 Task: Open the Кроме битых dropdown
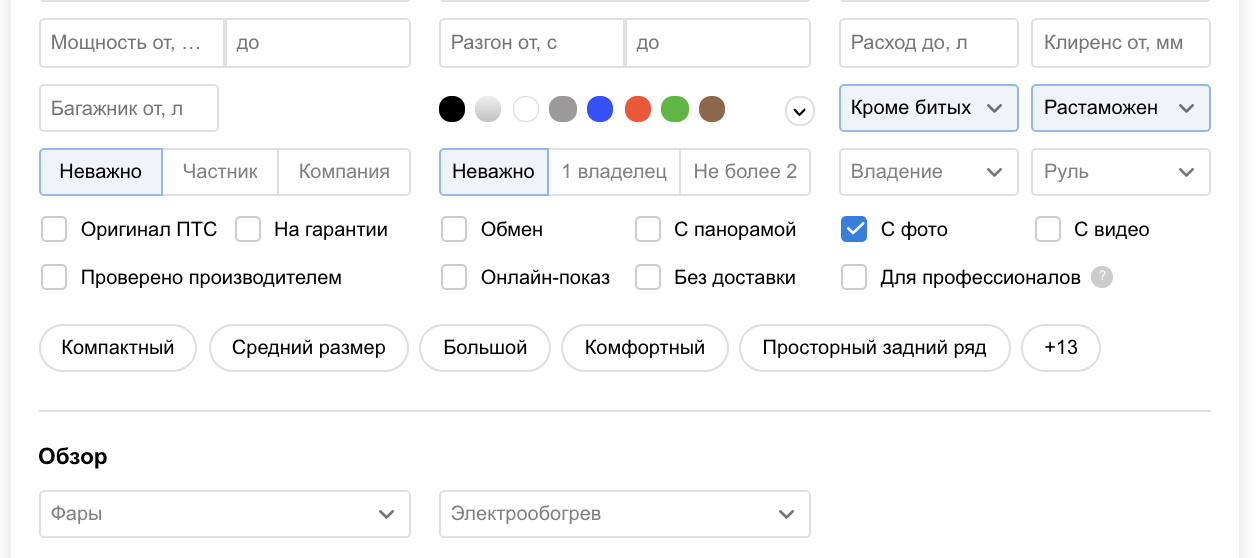tap(929, 108)
